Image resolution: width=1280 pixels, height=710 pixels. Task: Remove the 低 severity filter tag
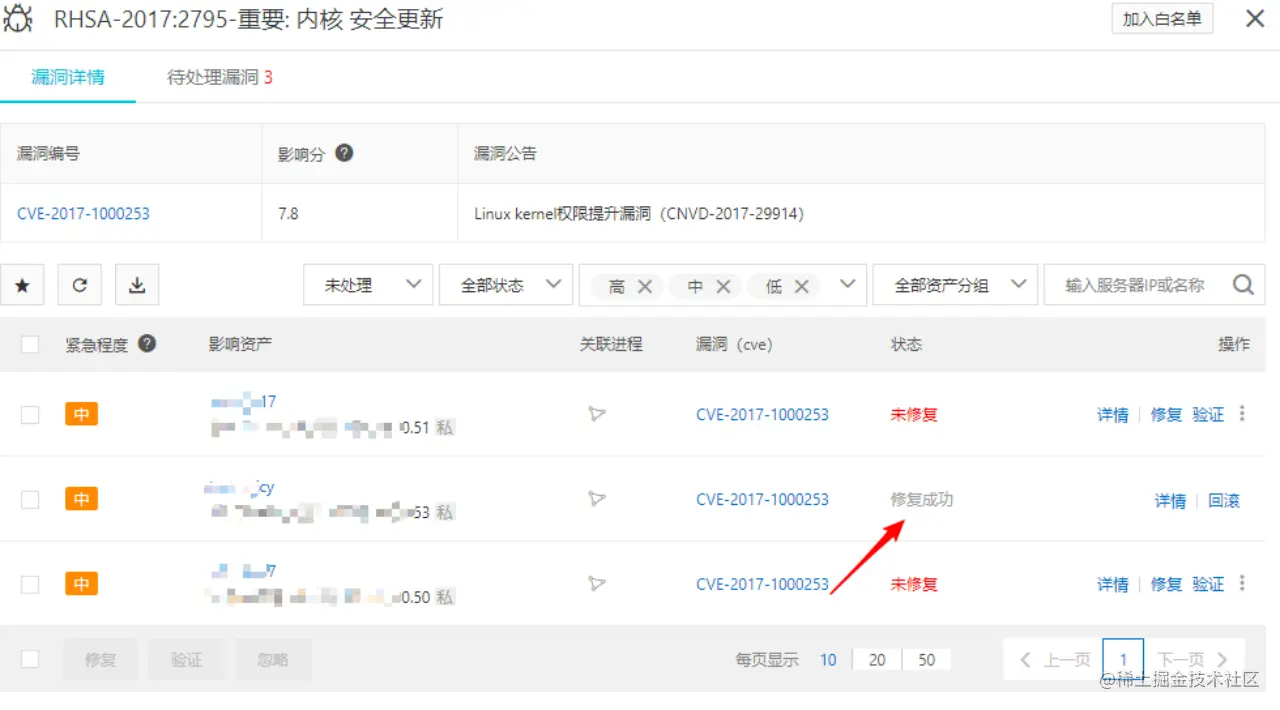(x=802, y=286)
